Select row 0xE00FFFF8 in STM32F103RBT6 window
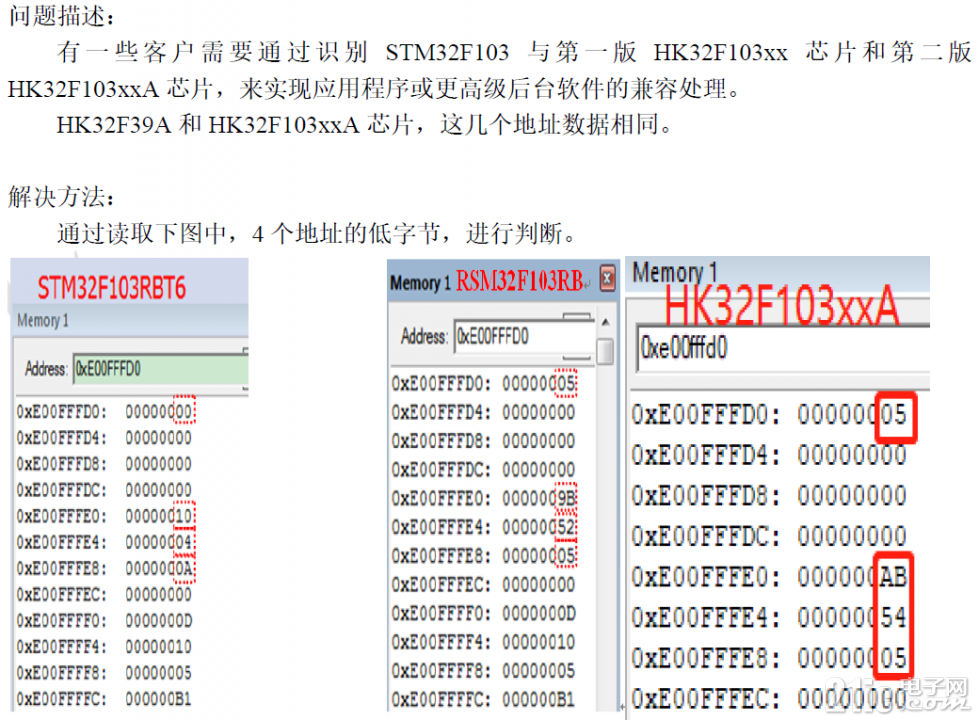979x720 pixels. (x=105, y=673)
